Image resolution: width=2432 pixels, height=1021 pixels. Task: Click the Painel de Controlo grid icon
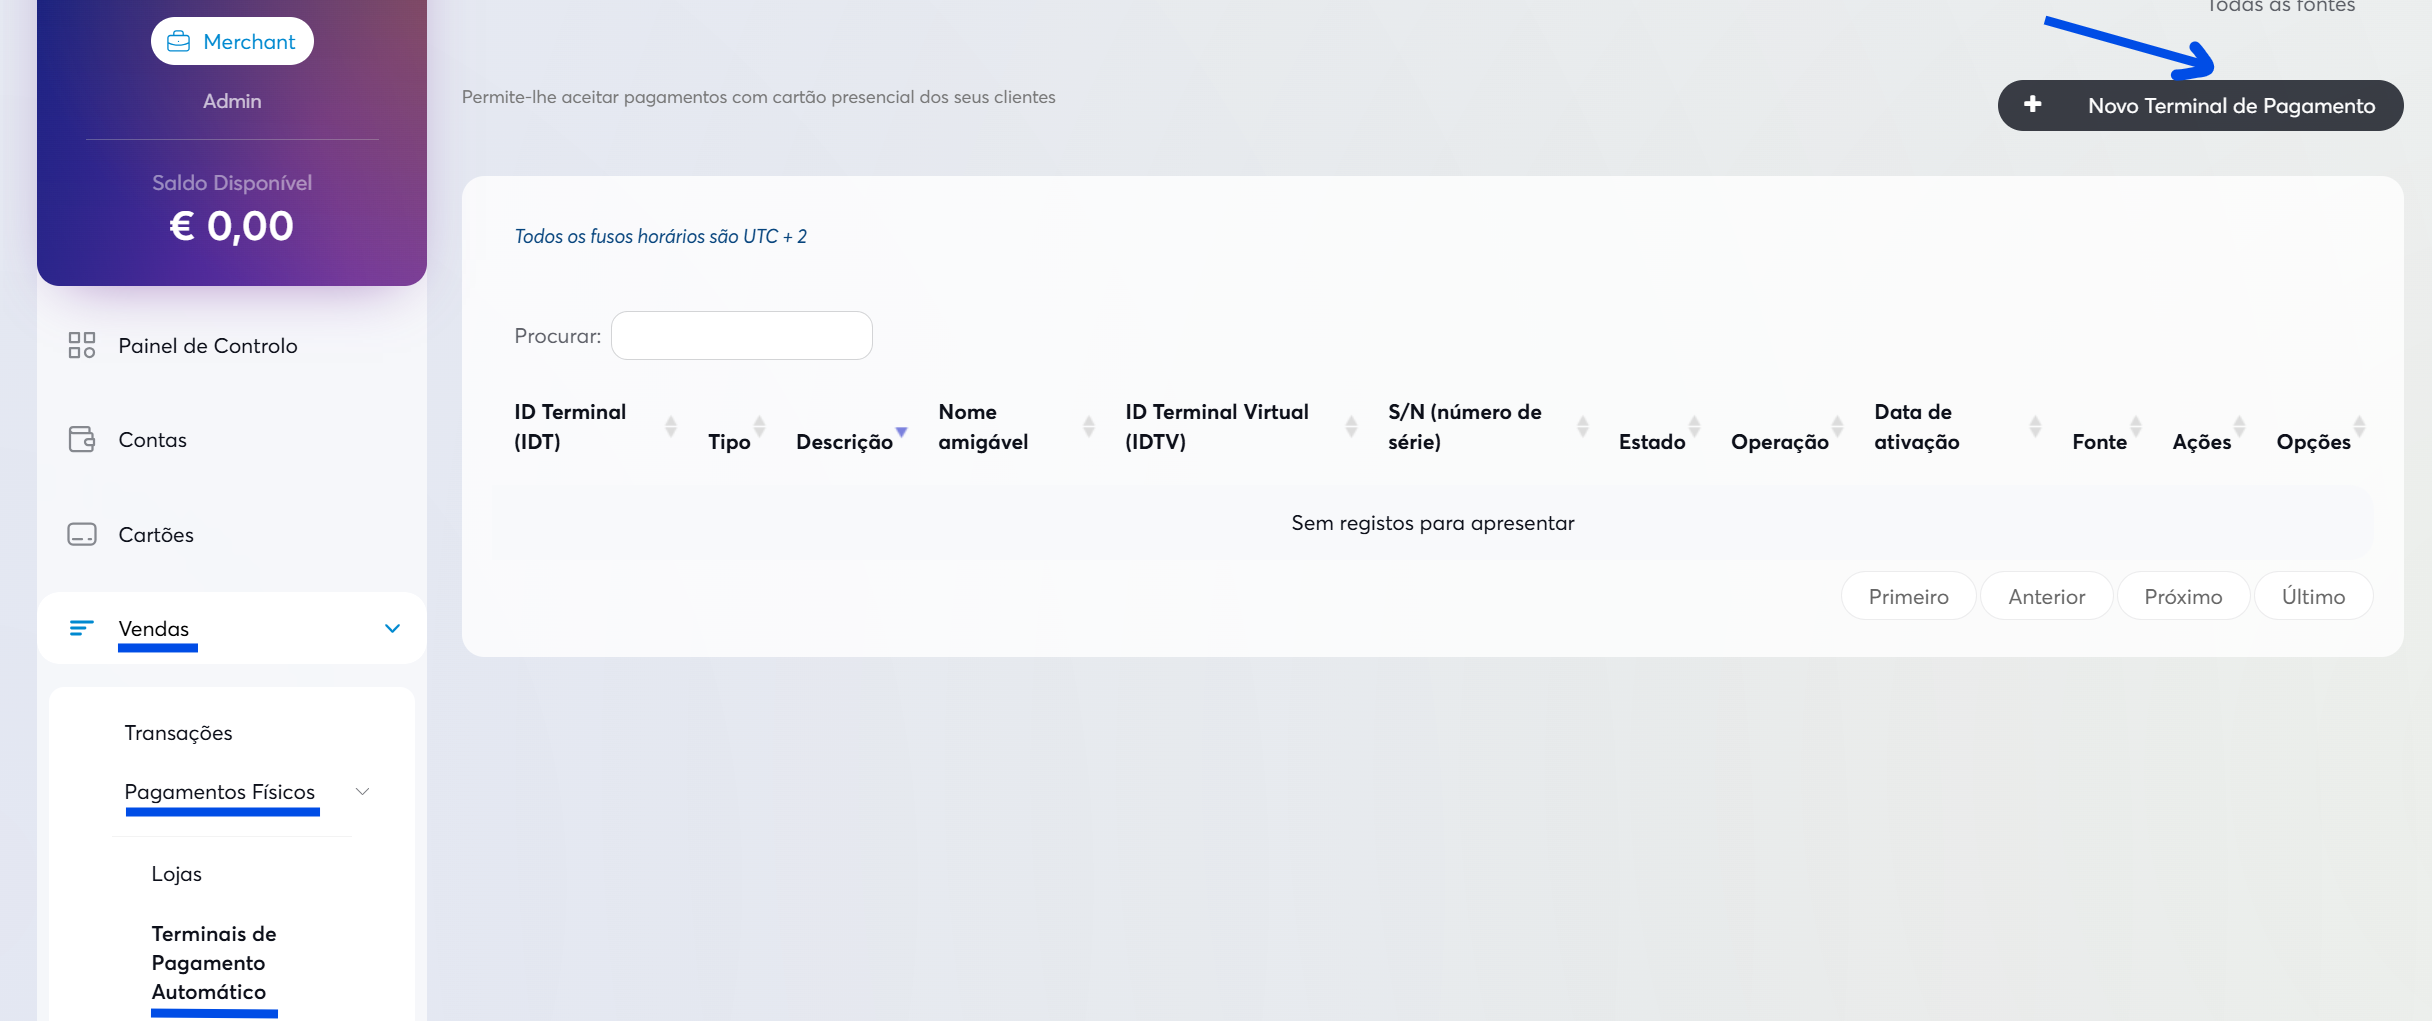click(81, 346)
